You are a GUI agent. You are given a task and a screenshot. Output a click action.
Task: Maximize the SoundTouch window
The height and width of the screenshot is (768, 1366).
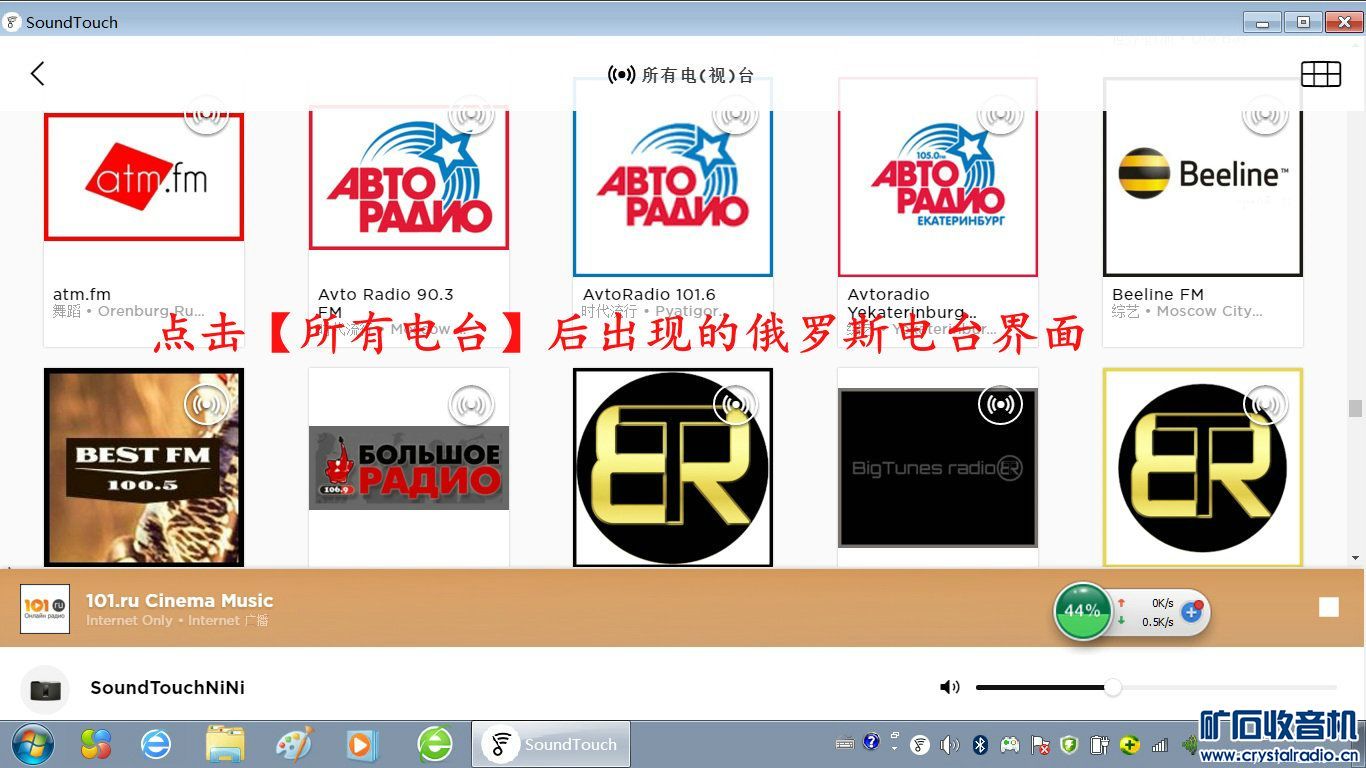[1303, 21]
